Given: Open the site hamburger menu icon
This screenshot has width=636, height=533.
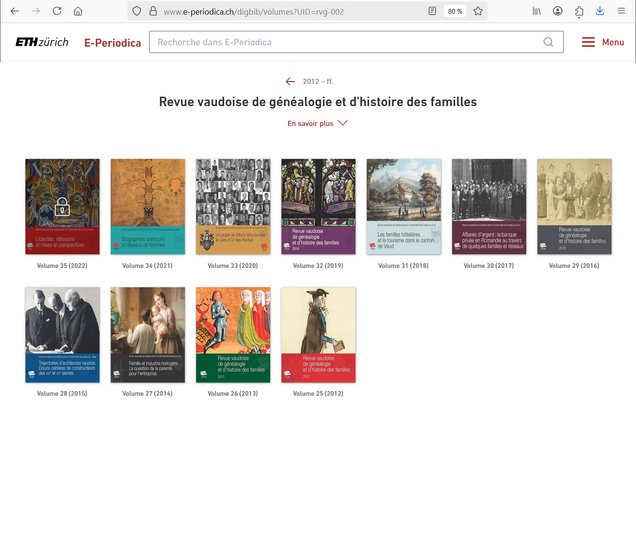Looking at the screenshot, I should pyautogui.click(x=588, y=42).
